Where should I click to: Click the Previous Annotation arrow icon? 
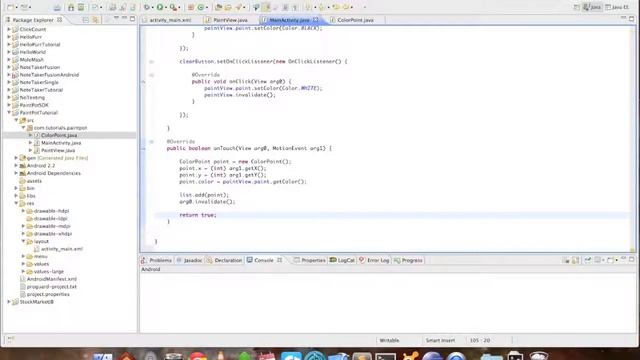(x=322, y=7)
